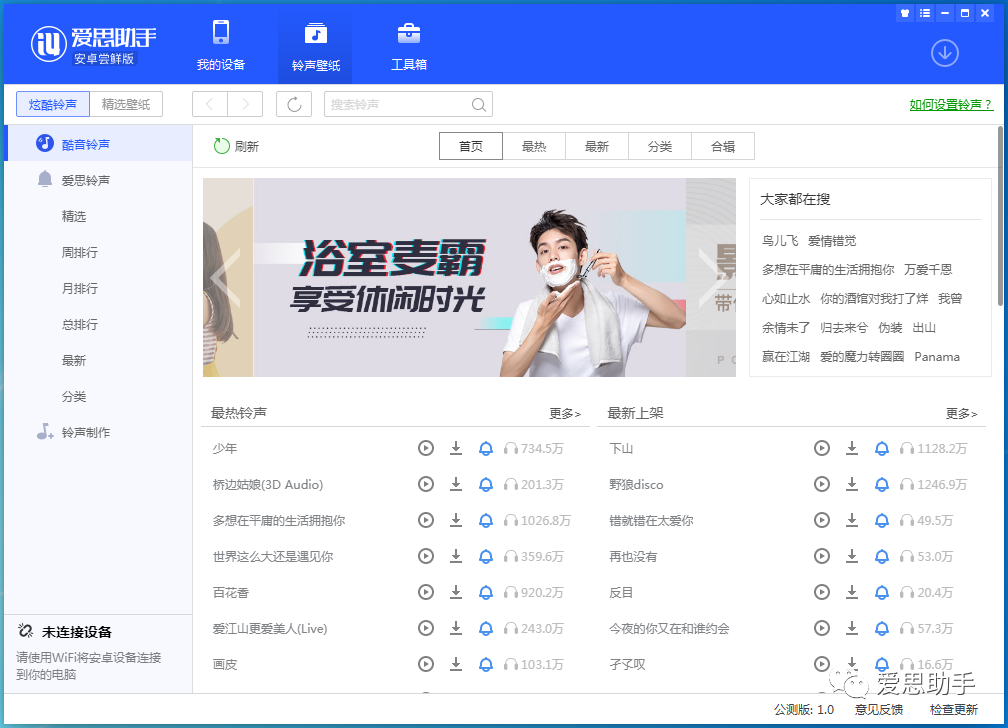
Task: Click the skin/theme shirt icon in title bar
Action: pos(904,13)
